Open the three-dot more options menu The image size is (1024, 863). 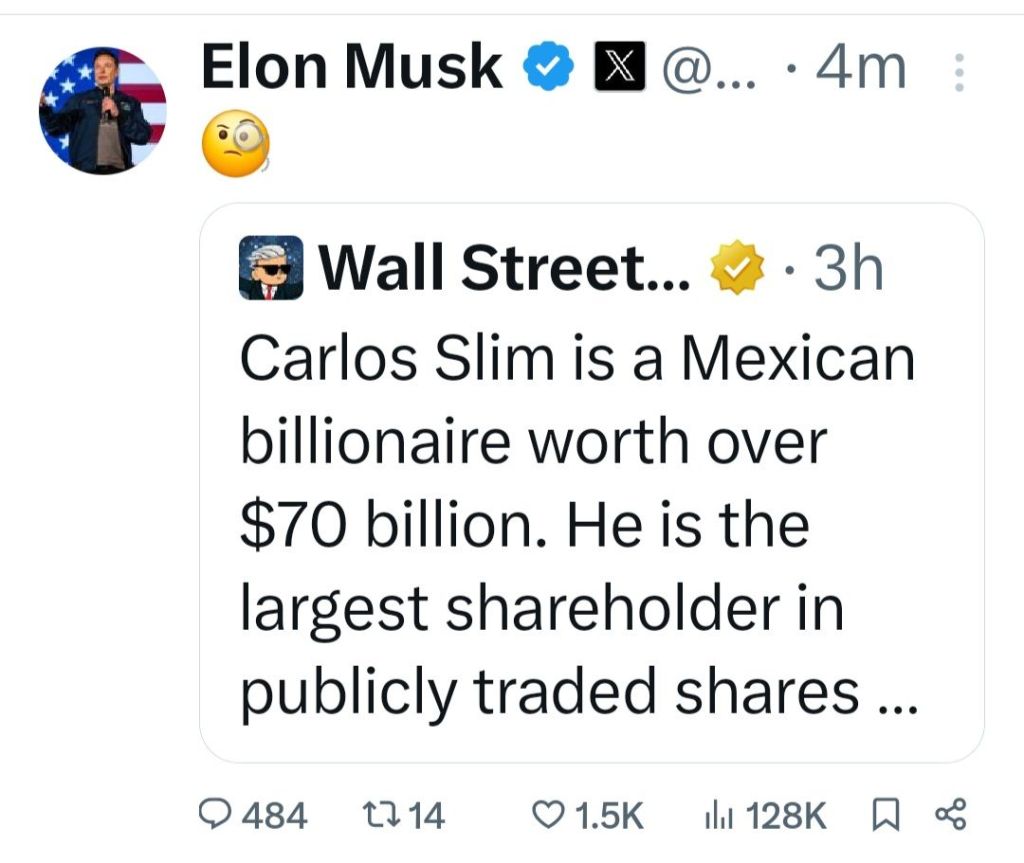pyautogui.click(x=958, y=74)
